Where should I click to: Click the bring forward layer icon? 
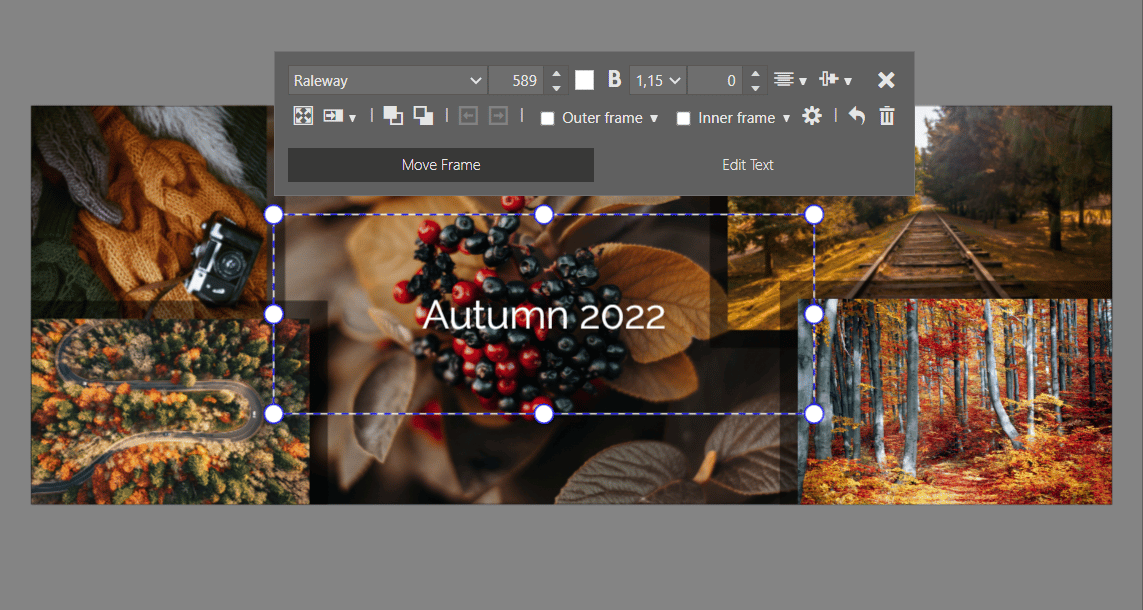click(x=393, y=115)
